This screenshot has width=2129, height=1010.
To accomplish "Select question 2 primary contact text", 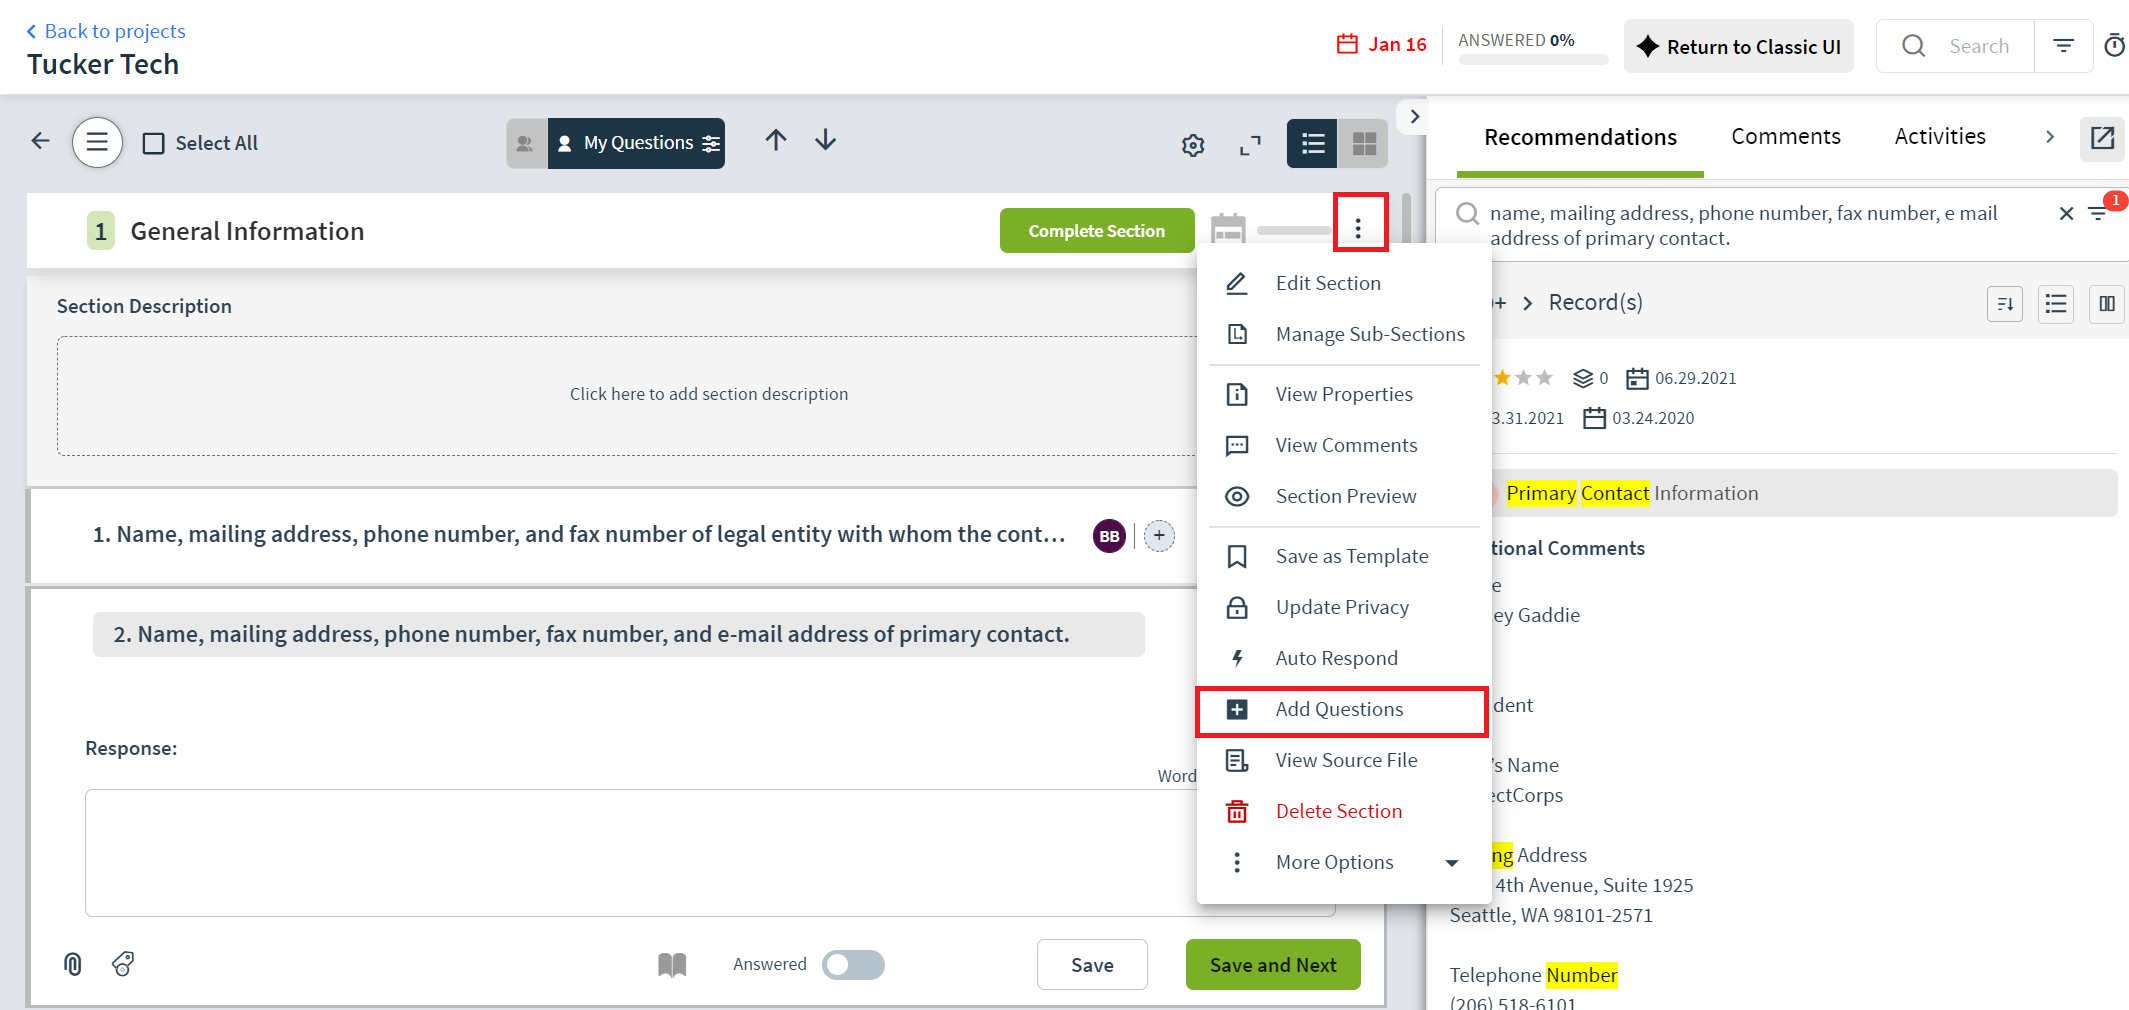I will (x=618, y=634).
